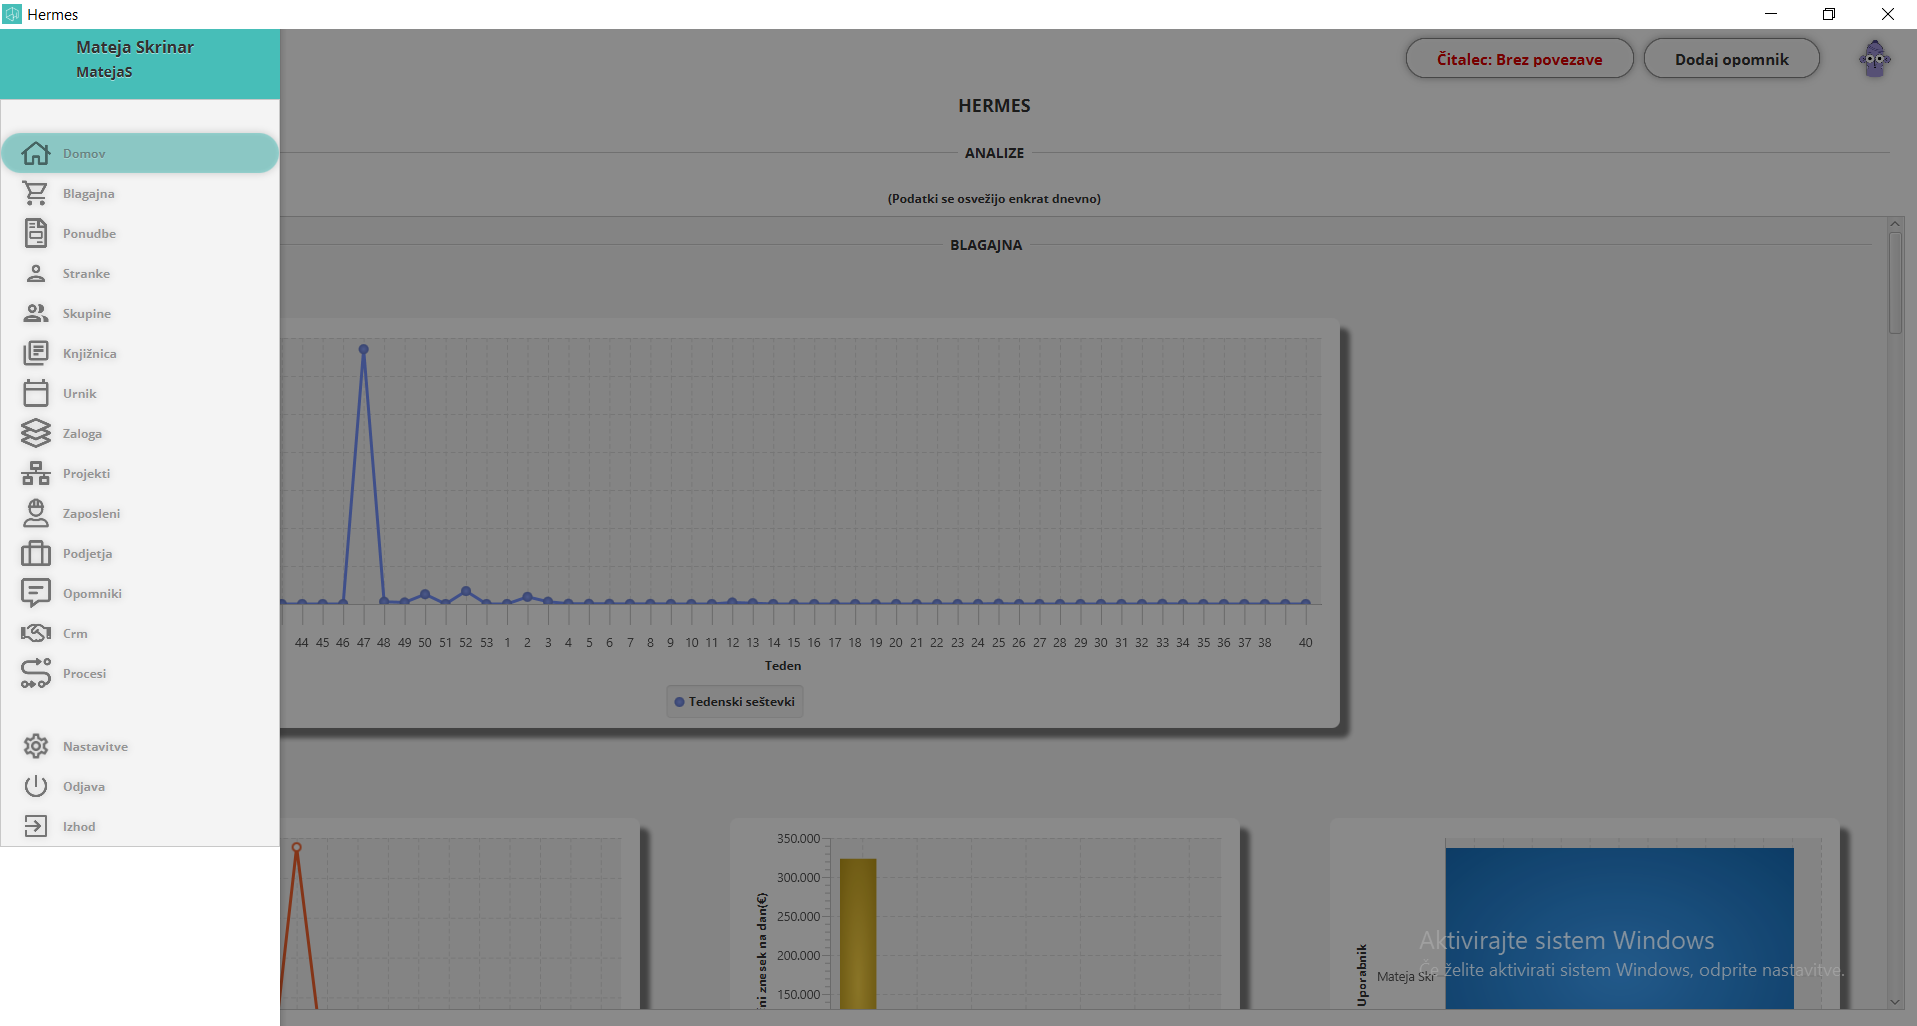Click the Crm handshake icon
The height and width of the screenshot is (1026, 1917).
(x=36, y=633)
